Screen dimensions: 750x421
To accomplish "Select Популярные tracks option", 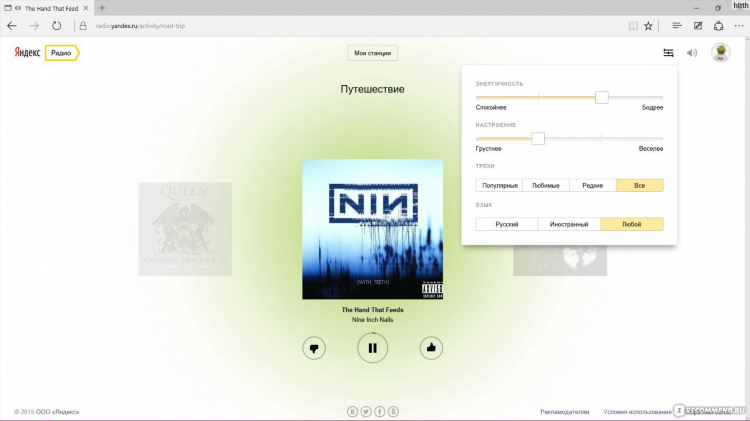I will click(499, 186).
